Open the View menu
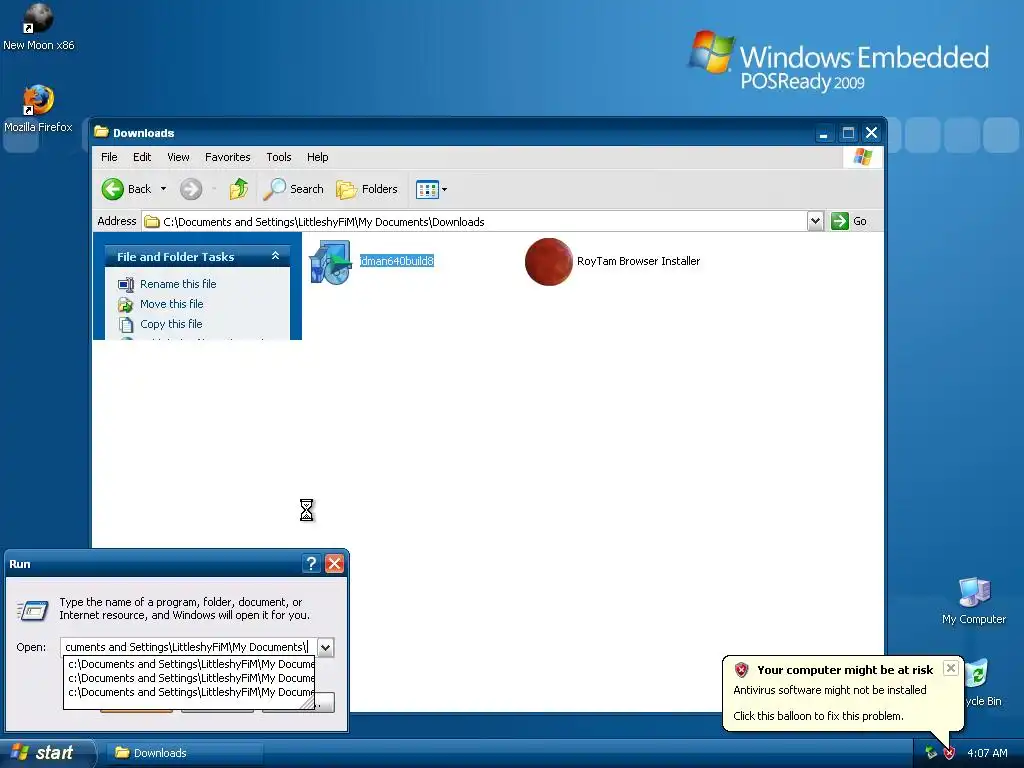This screenshot has height=768, width=1024. 178,157
